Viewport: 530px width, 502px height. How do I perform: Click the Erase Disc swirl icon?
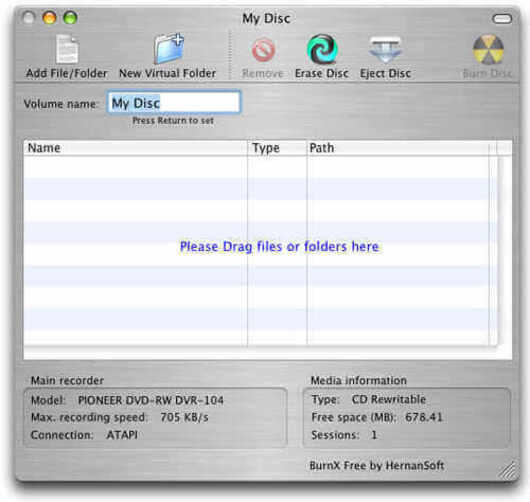[322, 49]
